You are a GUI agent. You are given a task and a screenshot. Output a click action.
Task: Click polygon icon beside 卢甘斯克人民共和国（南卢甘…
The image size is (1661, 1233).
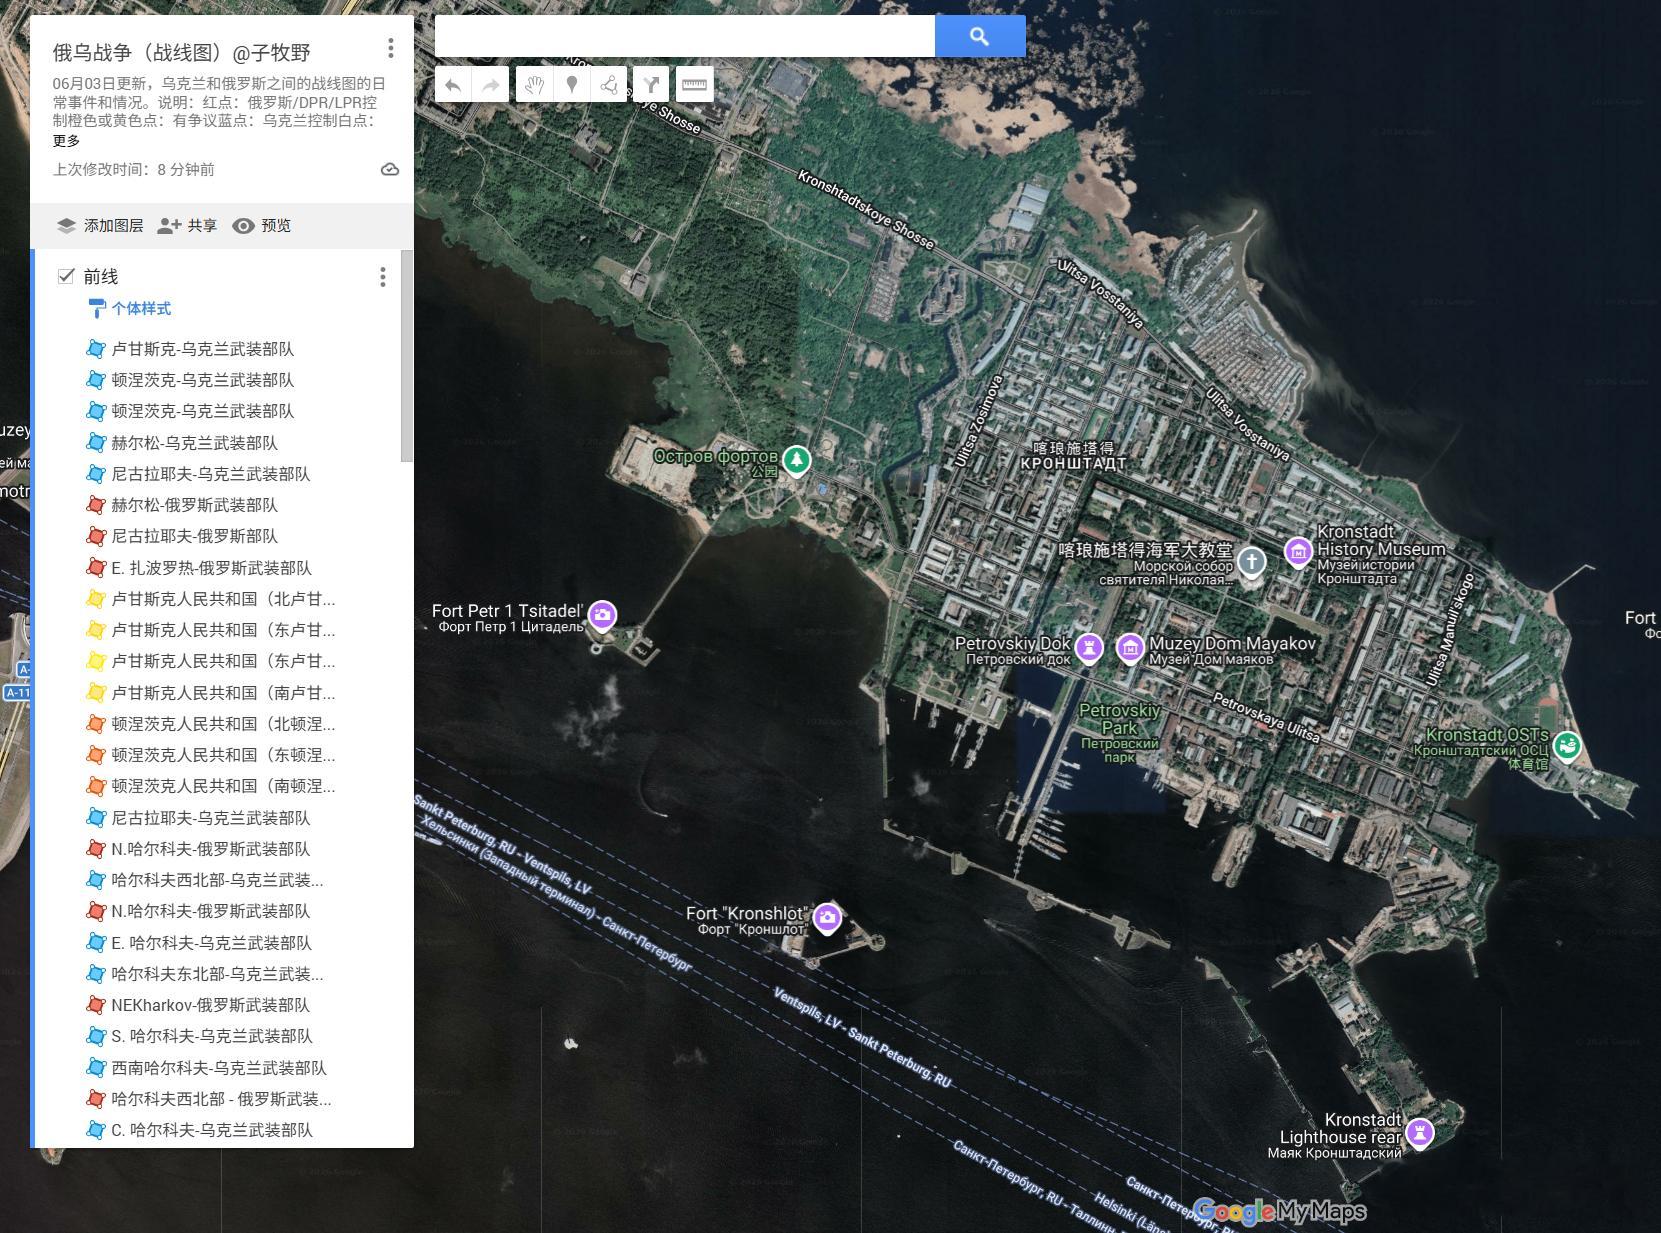pyautogui.click(x=96, y=692)
